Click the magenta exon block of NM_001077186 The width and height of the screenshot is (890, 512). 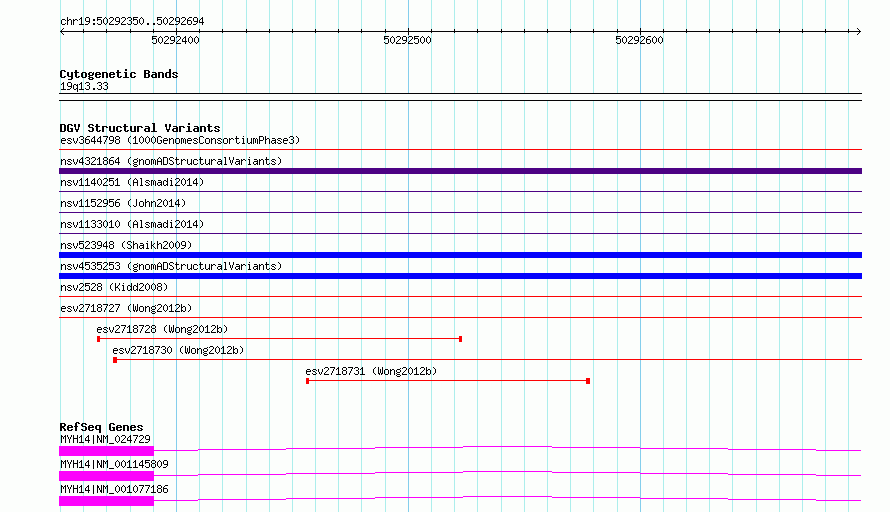coord(106,501)
